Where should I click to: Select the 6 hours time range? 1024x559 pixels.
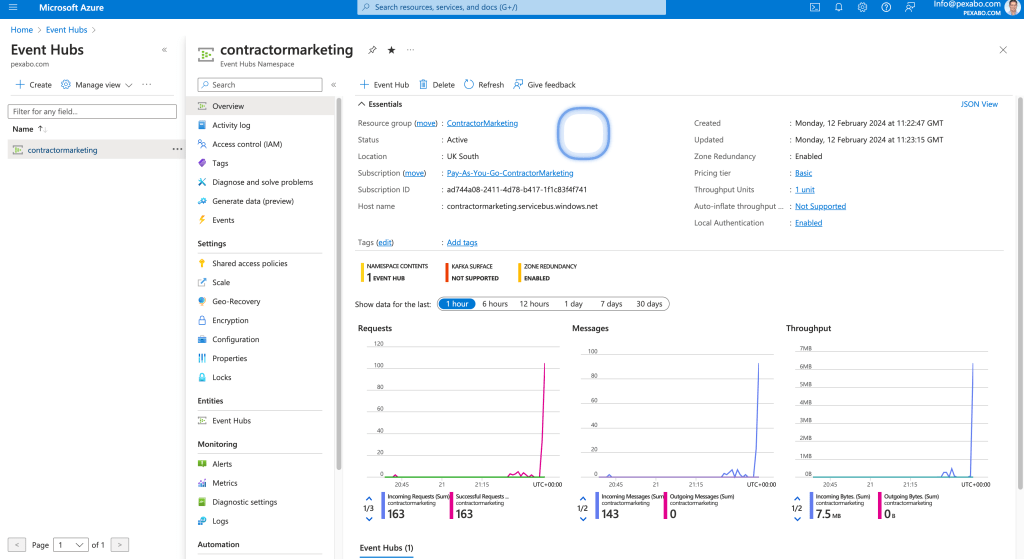pyautogui.click(x=495, y=304)
